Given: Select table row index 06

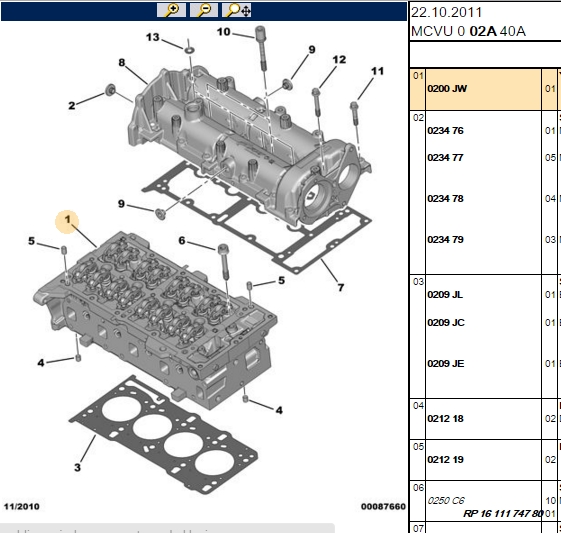Looking at the screenshot, I should pos(418,487).
